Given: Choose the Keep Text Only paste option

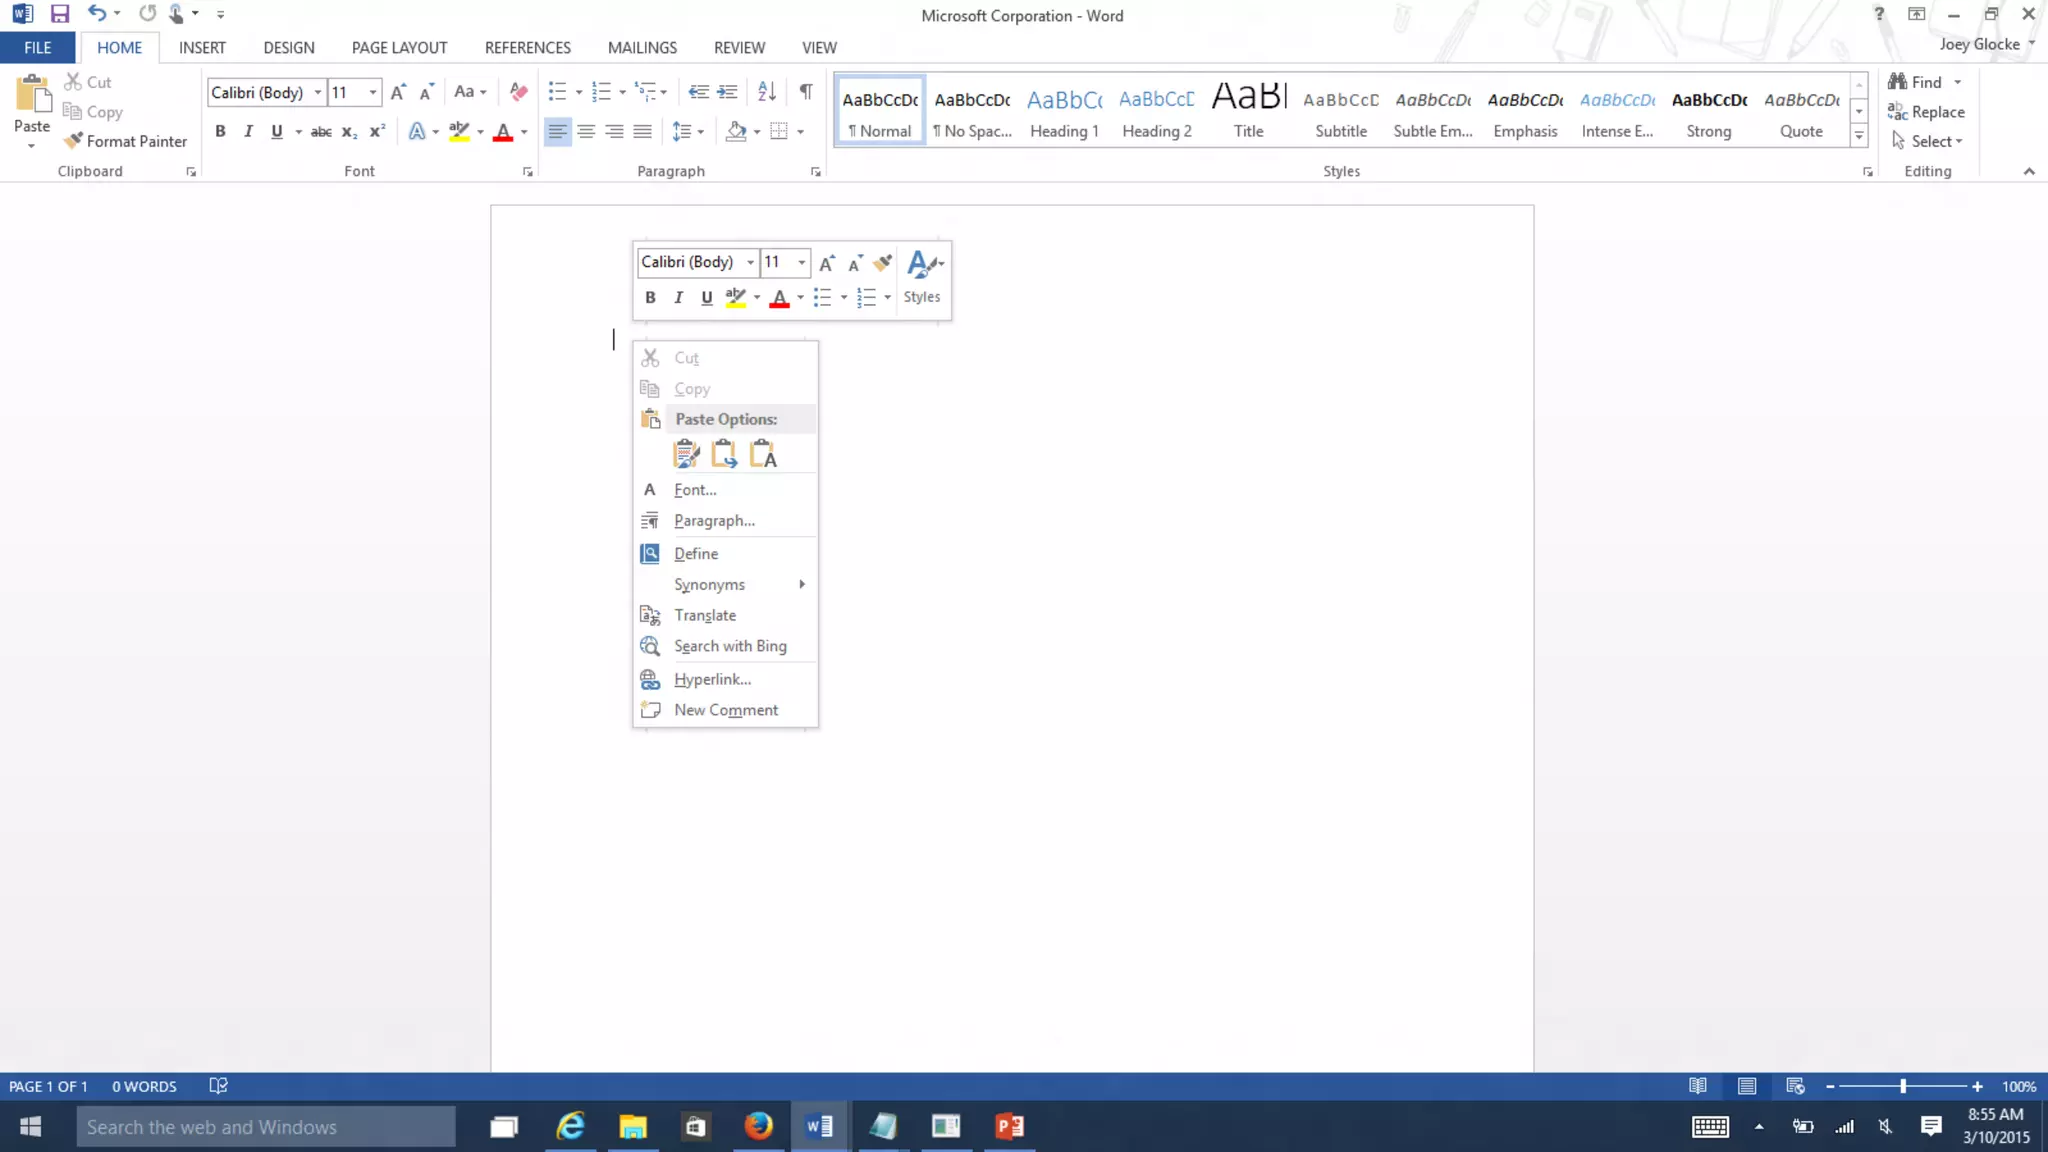Looking at the screenshot, I should click(763, 454).
